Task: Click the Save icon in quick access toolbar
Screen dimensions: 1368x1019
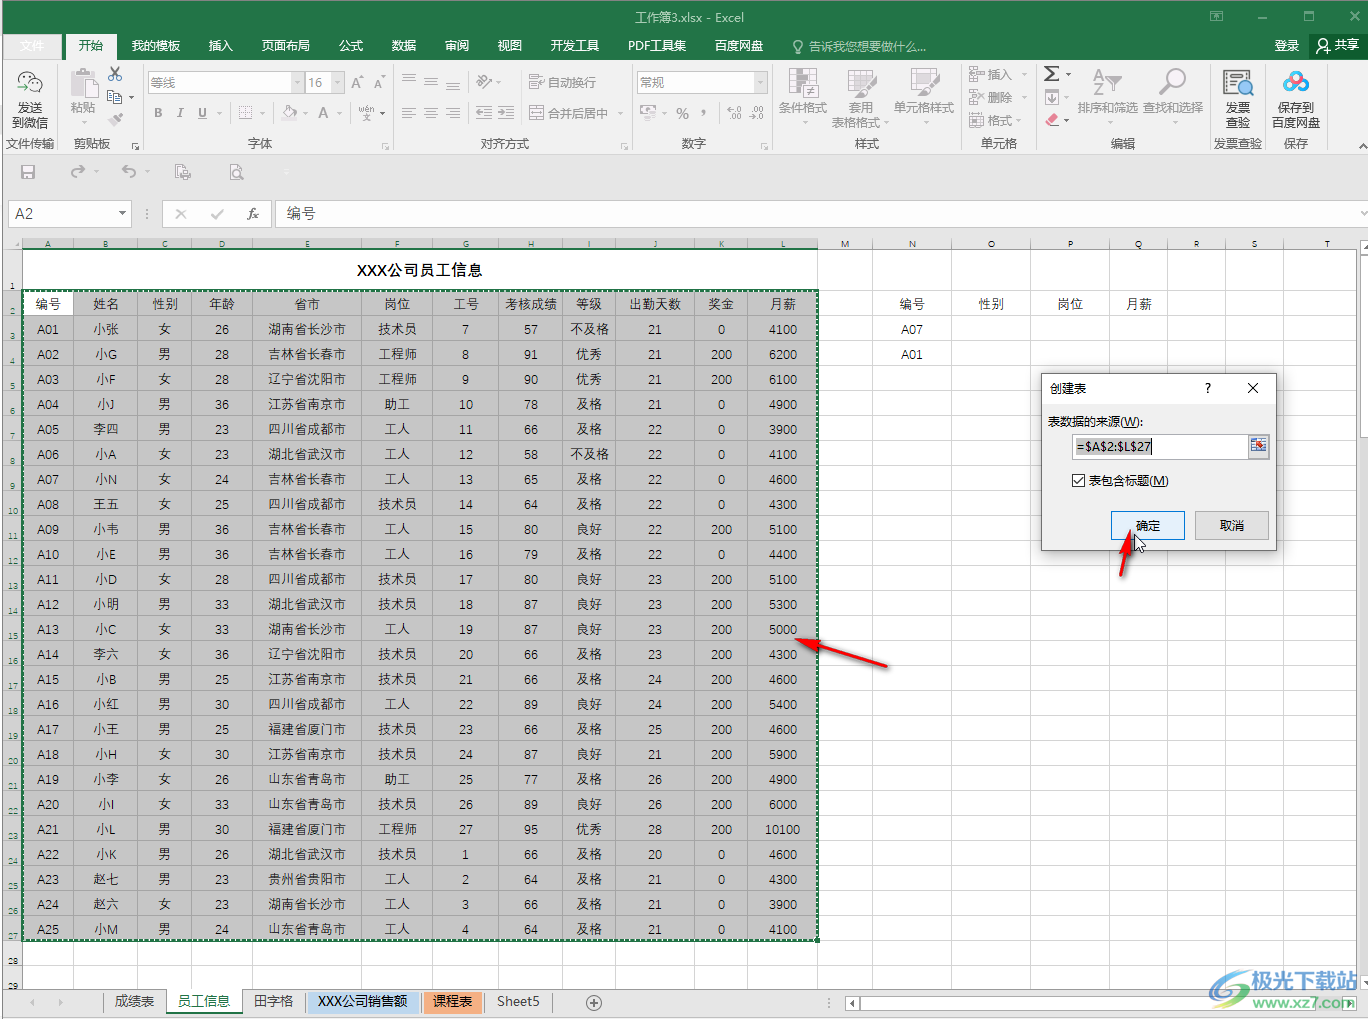Action: pyautogui.click(x=28, y=172)
